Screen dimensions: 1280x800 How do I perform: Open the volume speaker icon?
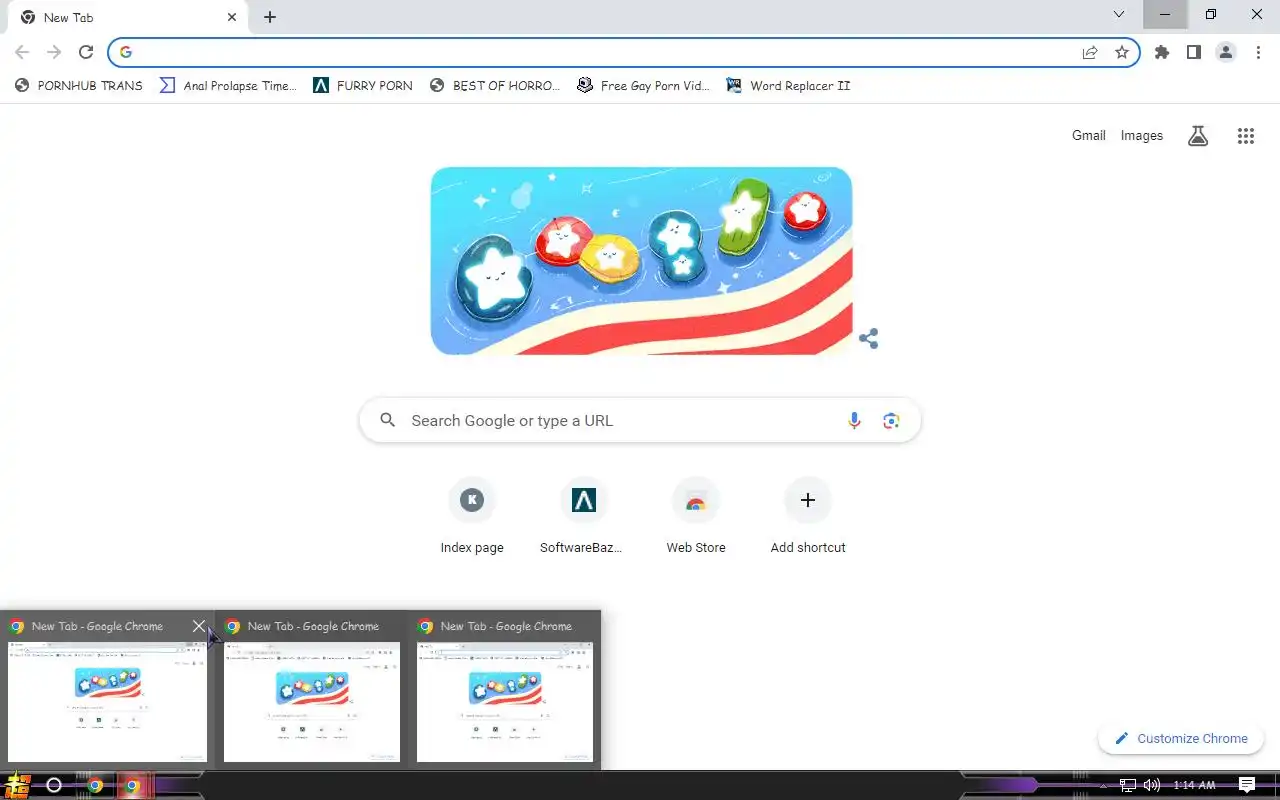tap(1151, 786)
